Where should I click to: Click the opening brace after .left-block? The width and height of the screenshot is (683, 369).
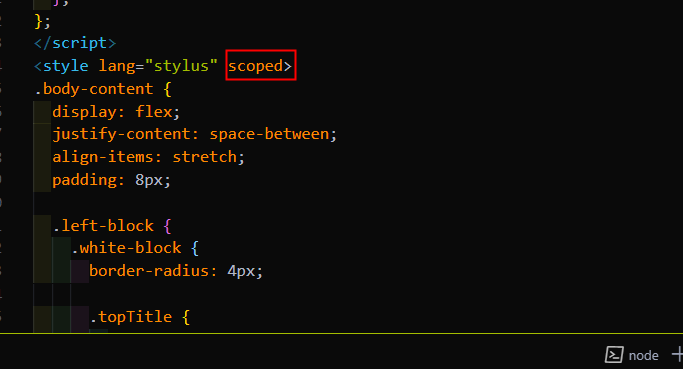coord(168,226)
